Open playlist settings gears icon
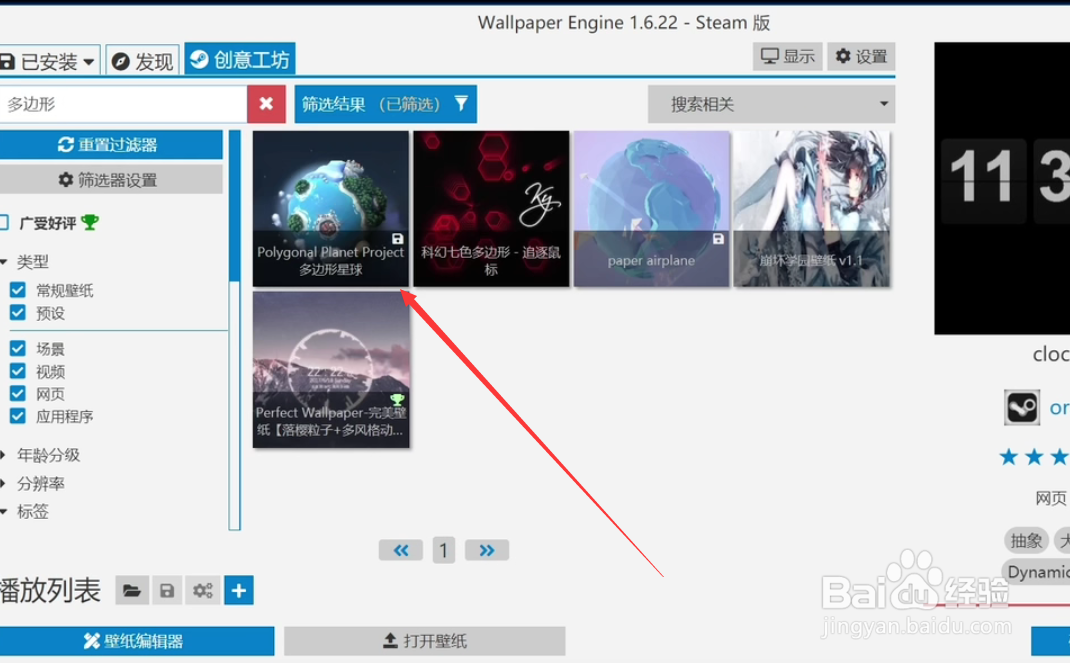The image size is (1070, 663). click(x=203, y=591)
